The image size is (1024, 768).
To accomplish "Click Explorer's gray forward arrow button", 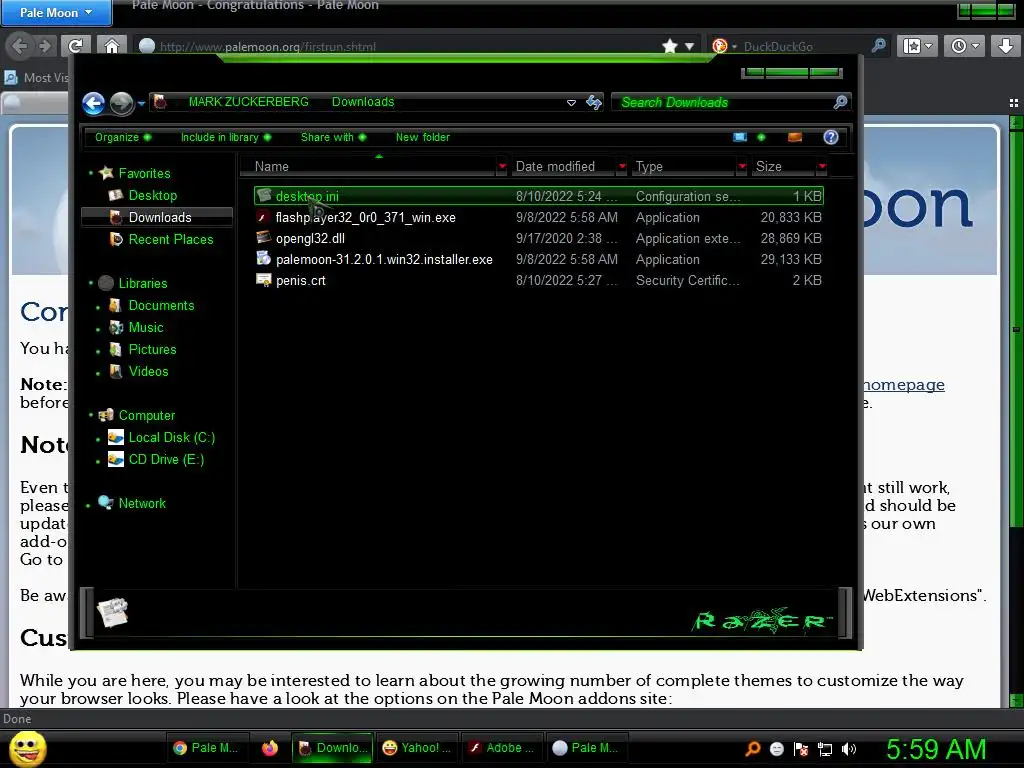I will click(x=121, y=103).
